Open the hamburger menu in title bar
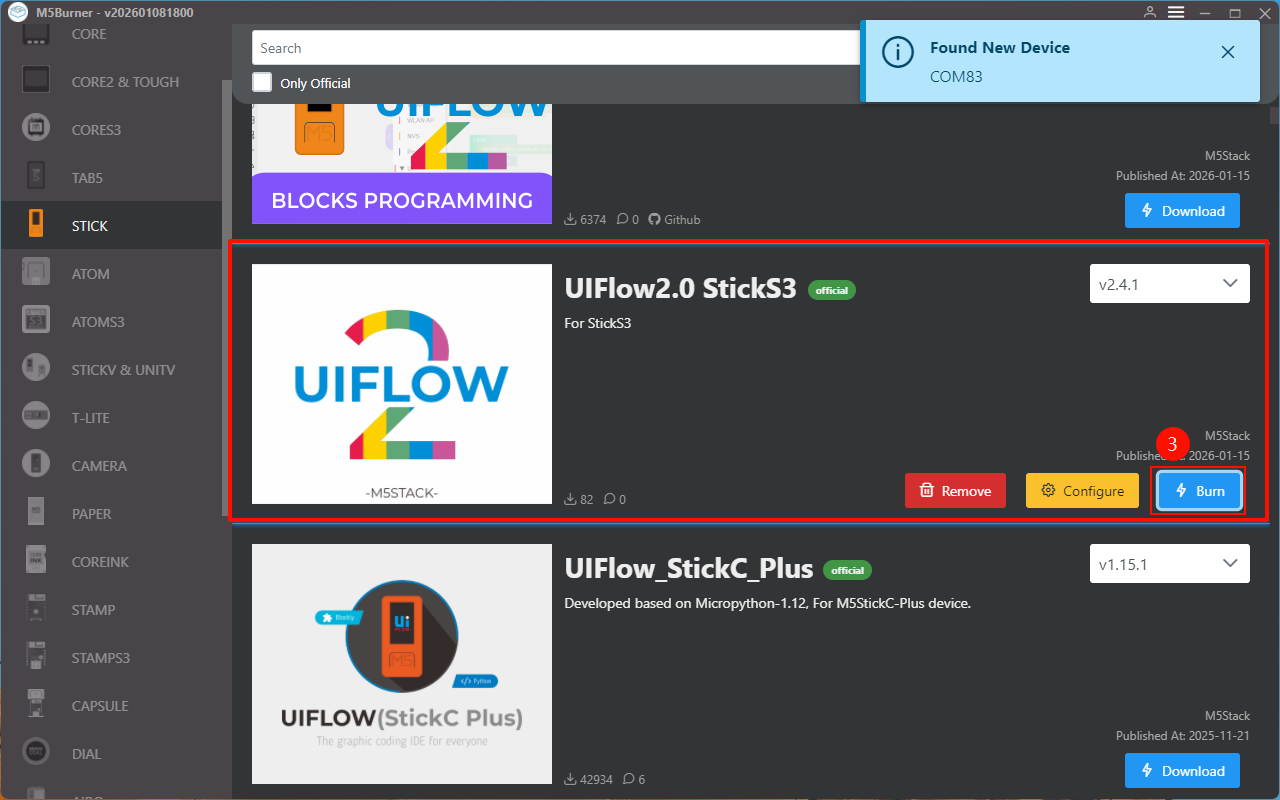 pos(1176,13)
